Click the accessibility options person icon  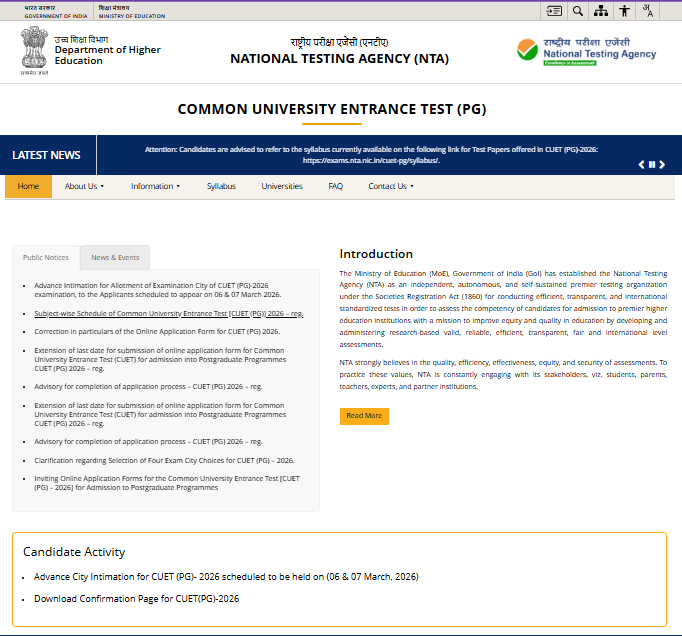click(x=624, y=11)
